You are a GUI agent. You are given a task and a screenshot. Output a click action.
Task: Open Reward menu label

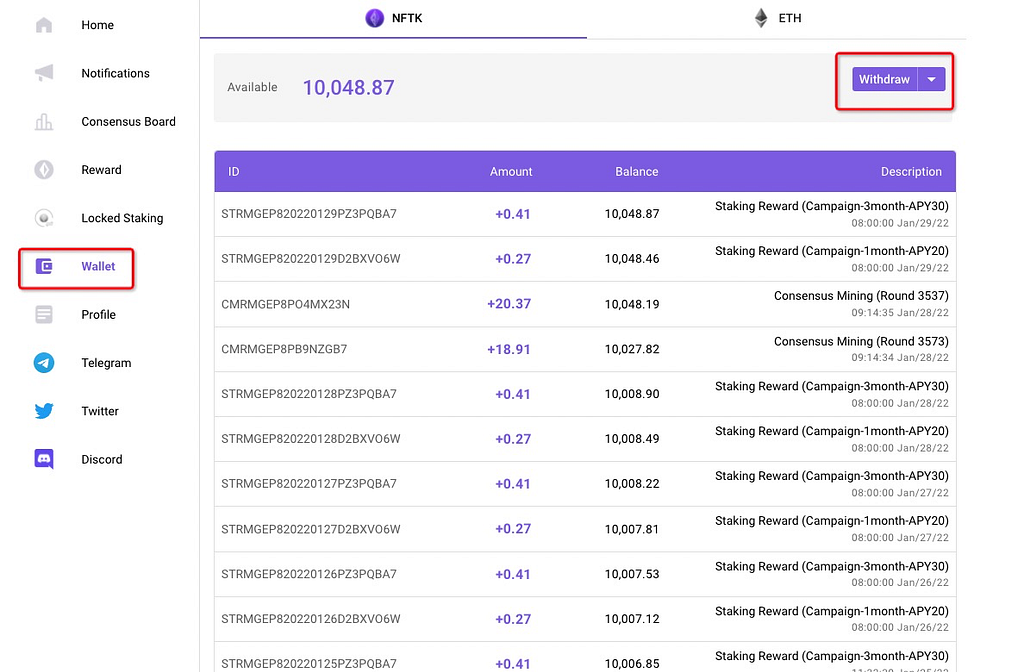[101, 170]
